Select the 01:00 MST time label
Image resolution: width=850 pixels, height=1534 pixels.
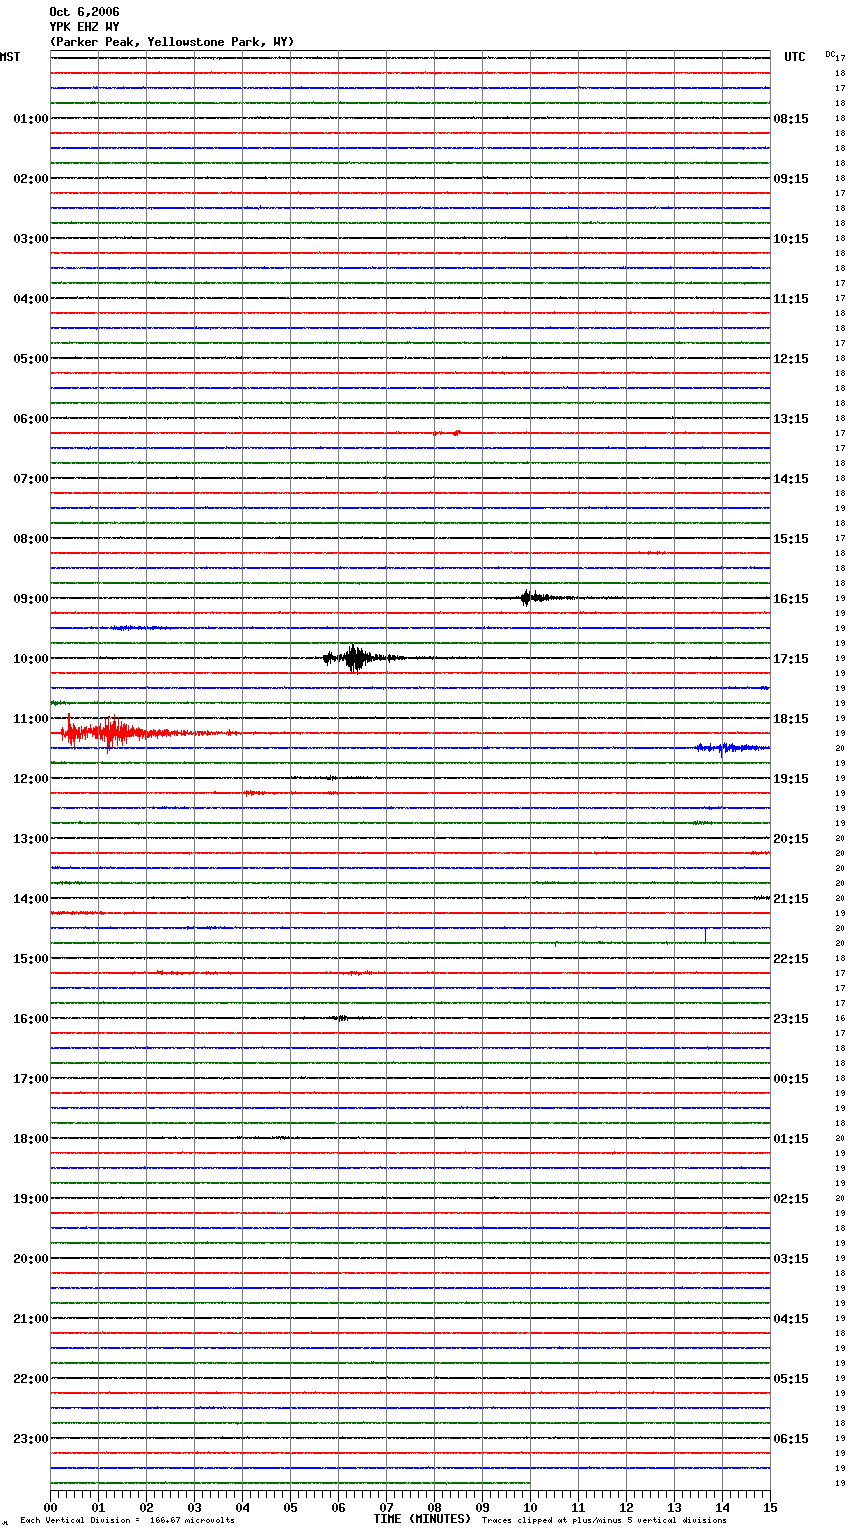click(x=30, y=119)
